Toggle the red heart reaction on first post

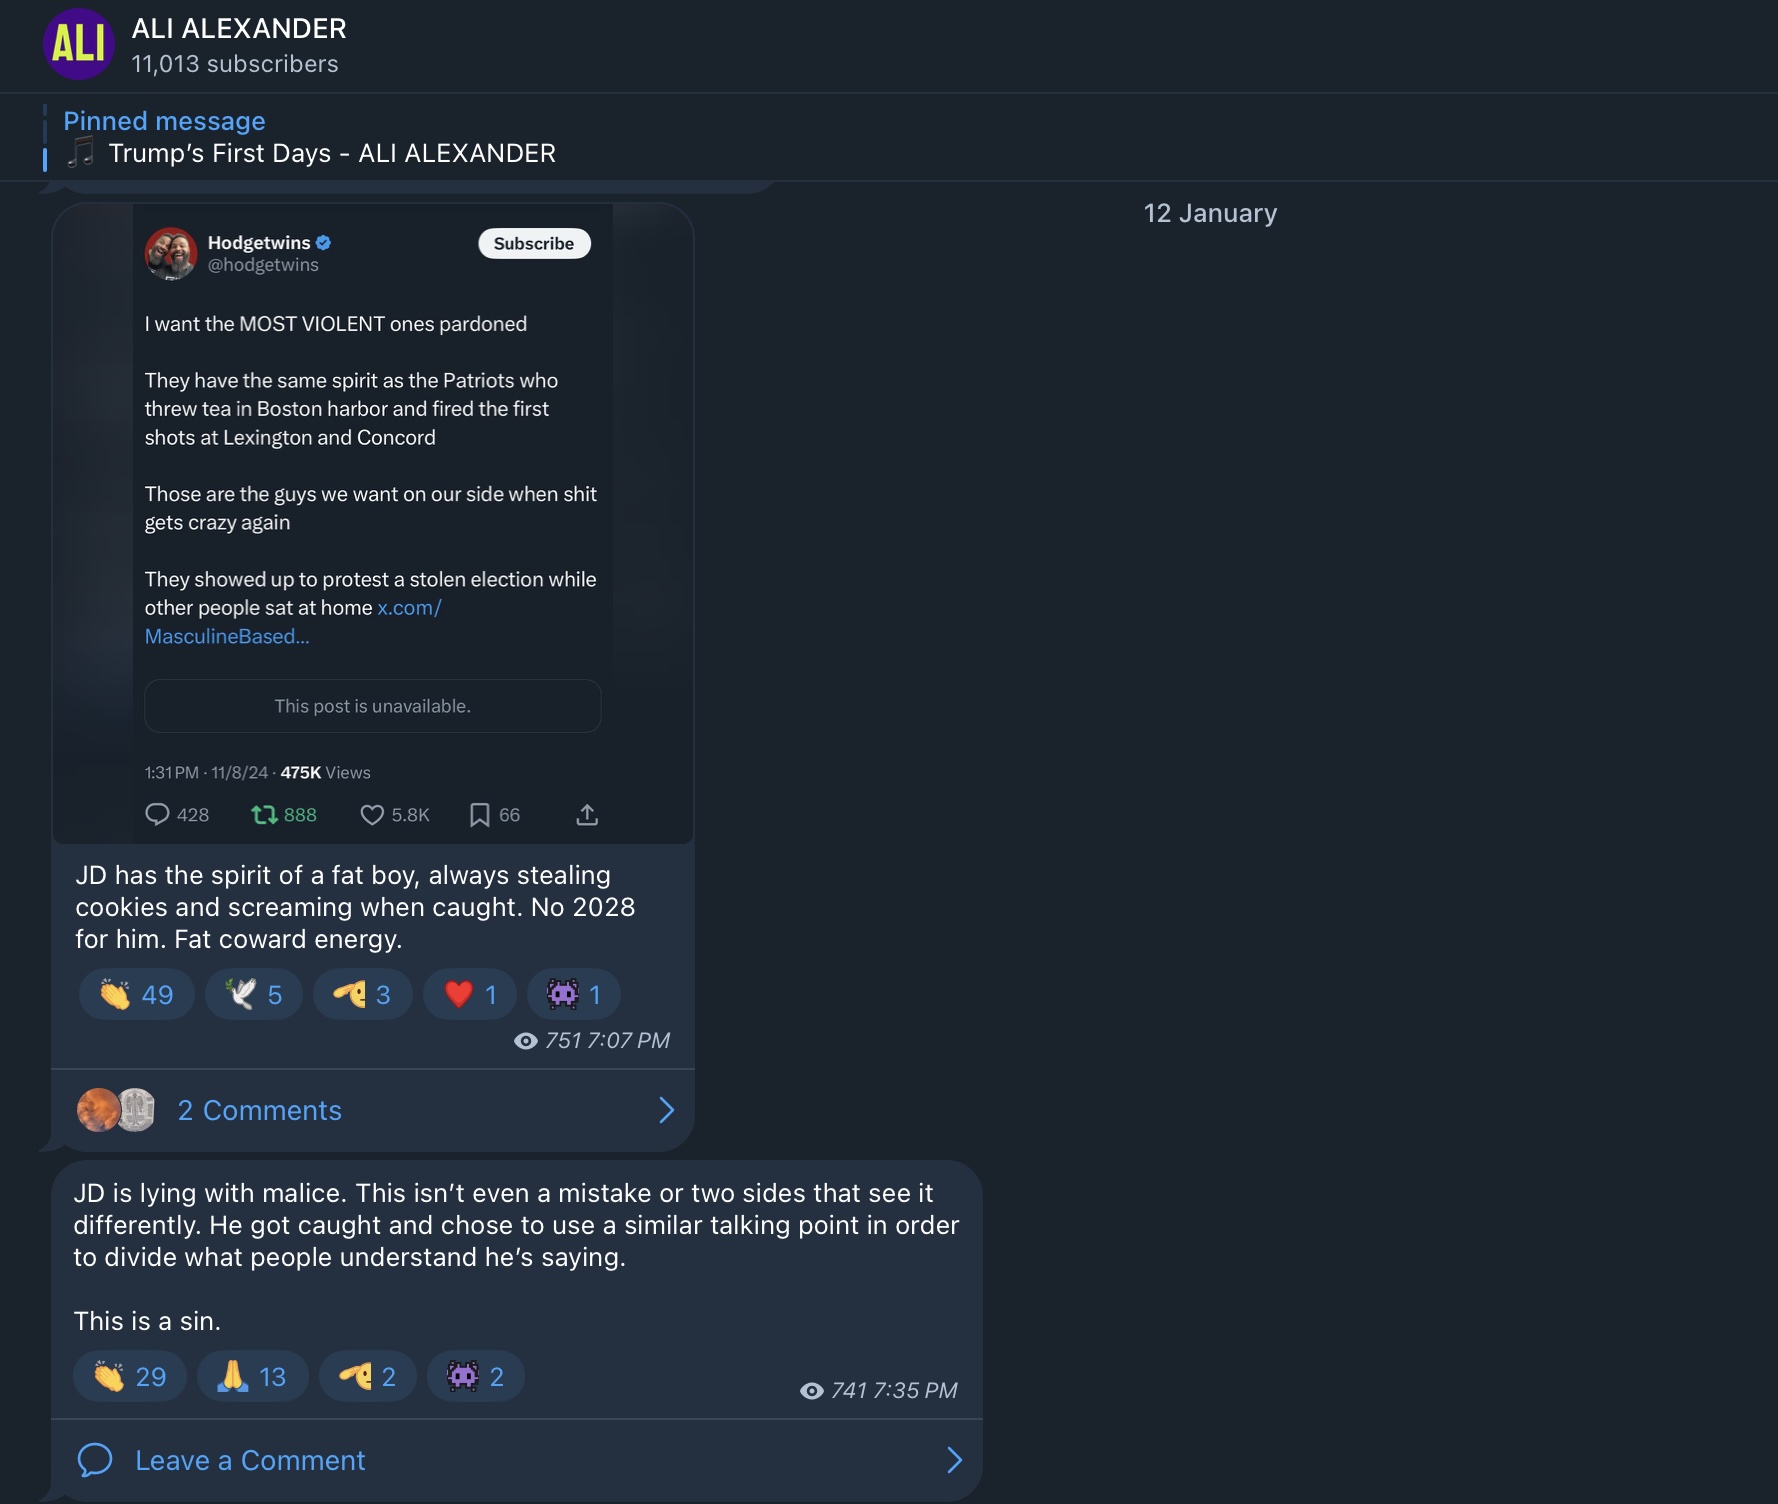click(470, 994)
